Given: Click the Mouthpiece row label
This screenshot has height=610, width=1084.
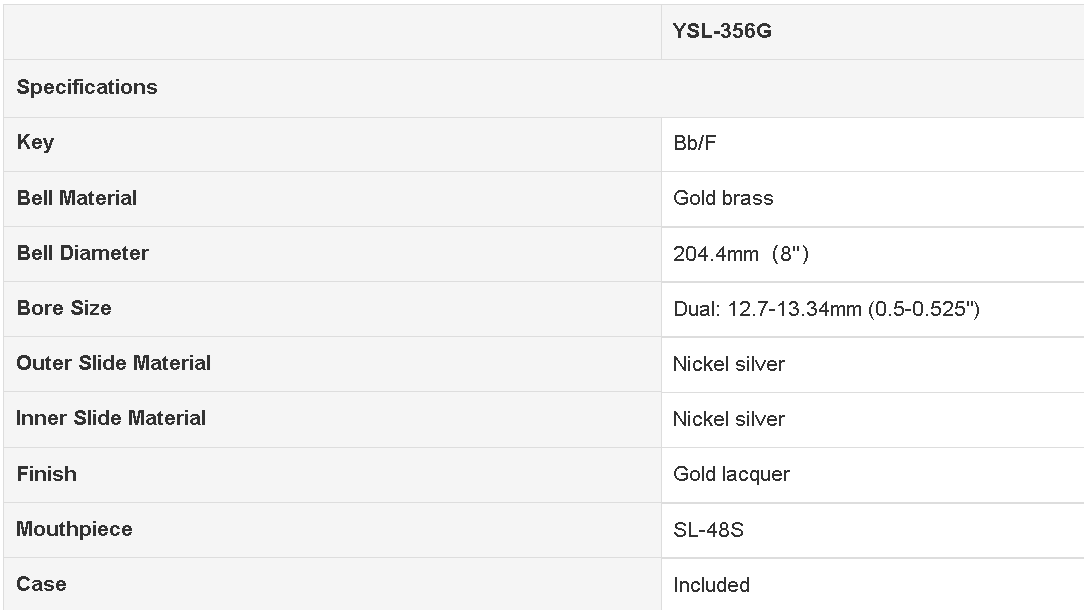Looking at the screenshot, I should pyautogui.click(x=74, y=530).
